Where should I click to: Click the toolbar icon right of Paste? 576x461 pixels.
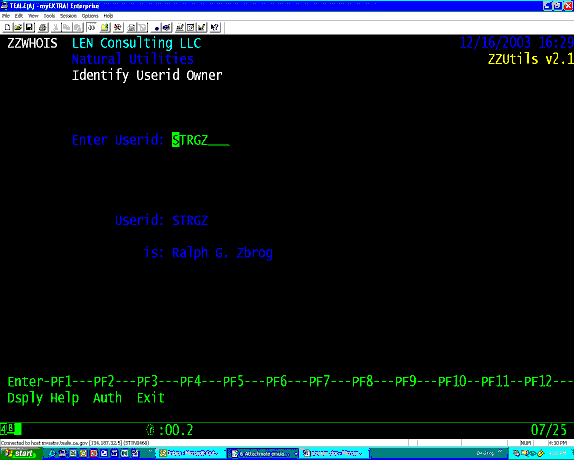tap(91, 27)
